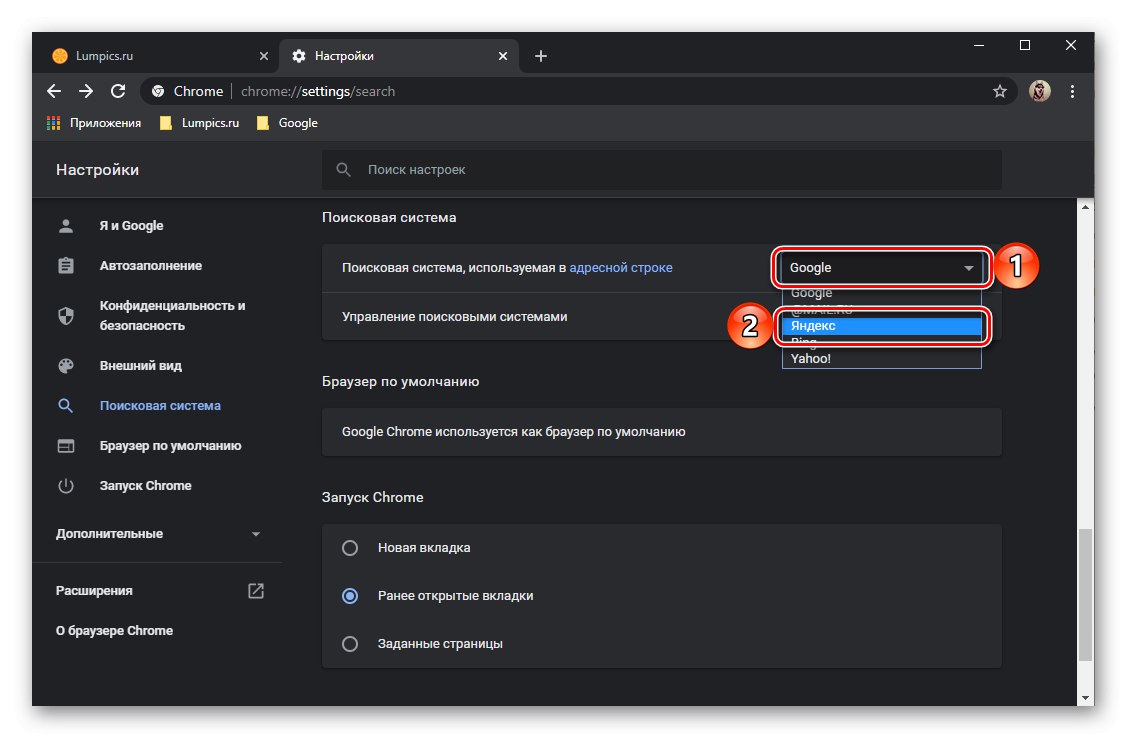Click the адресной строке link
Image resolution: width=1127 pixels, height=738 pixels.
coord(621,268)
